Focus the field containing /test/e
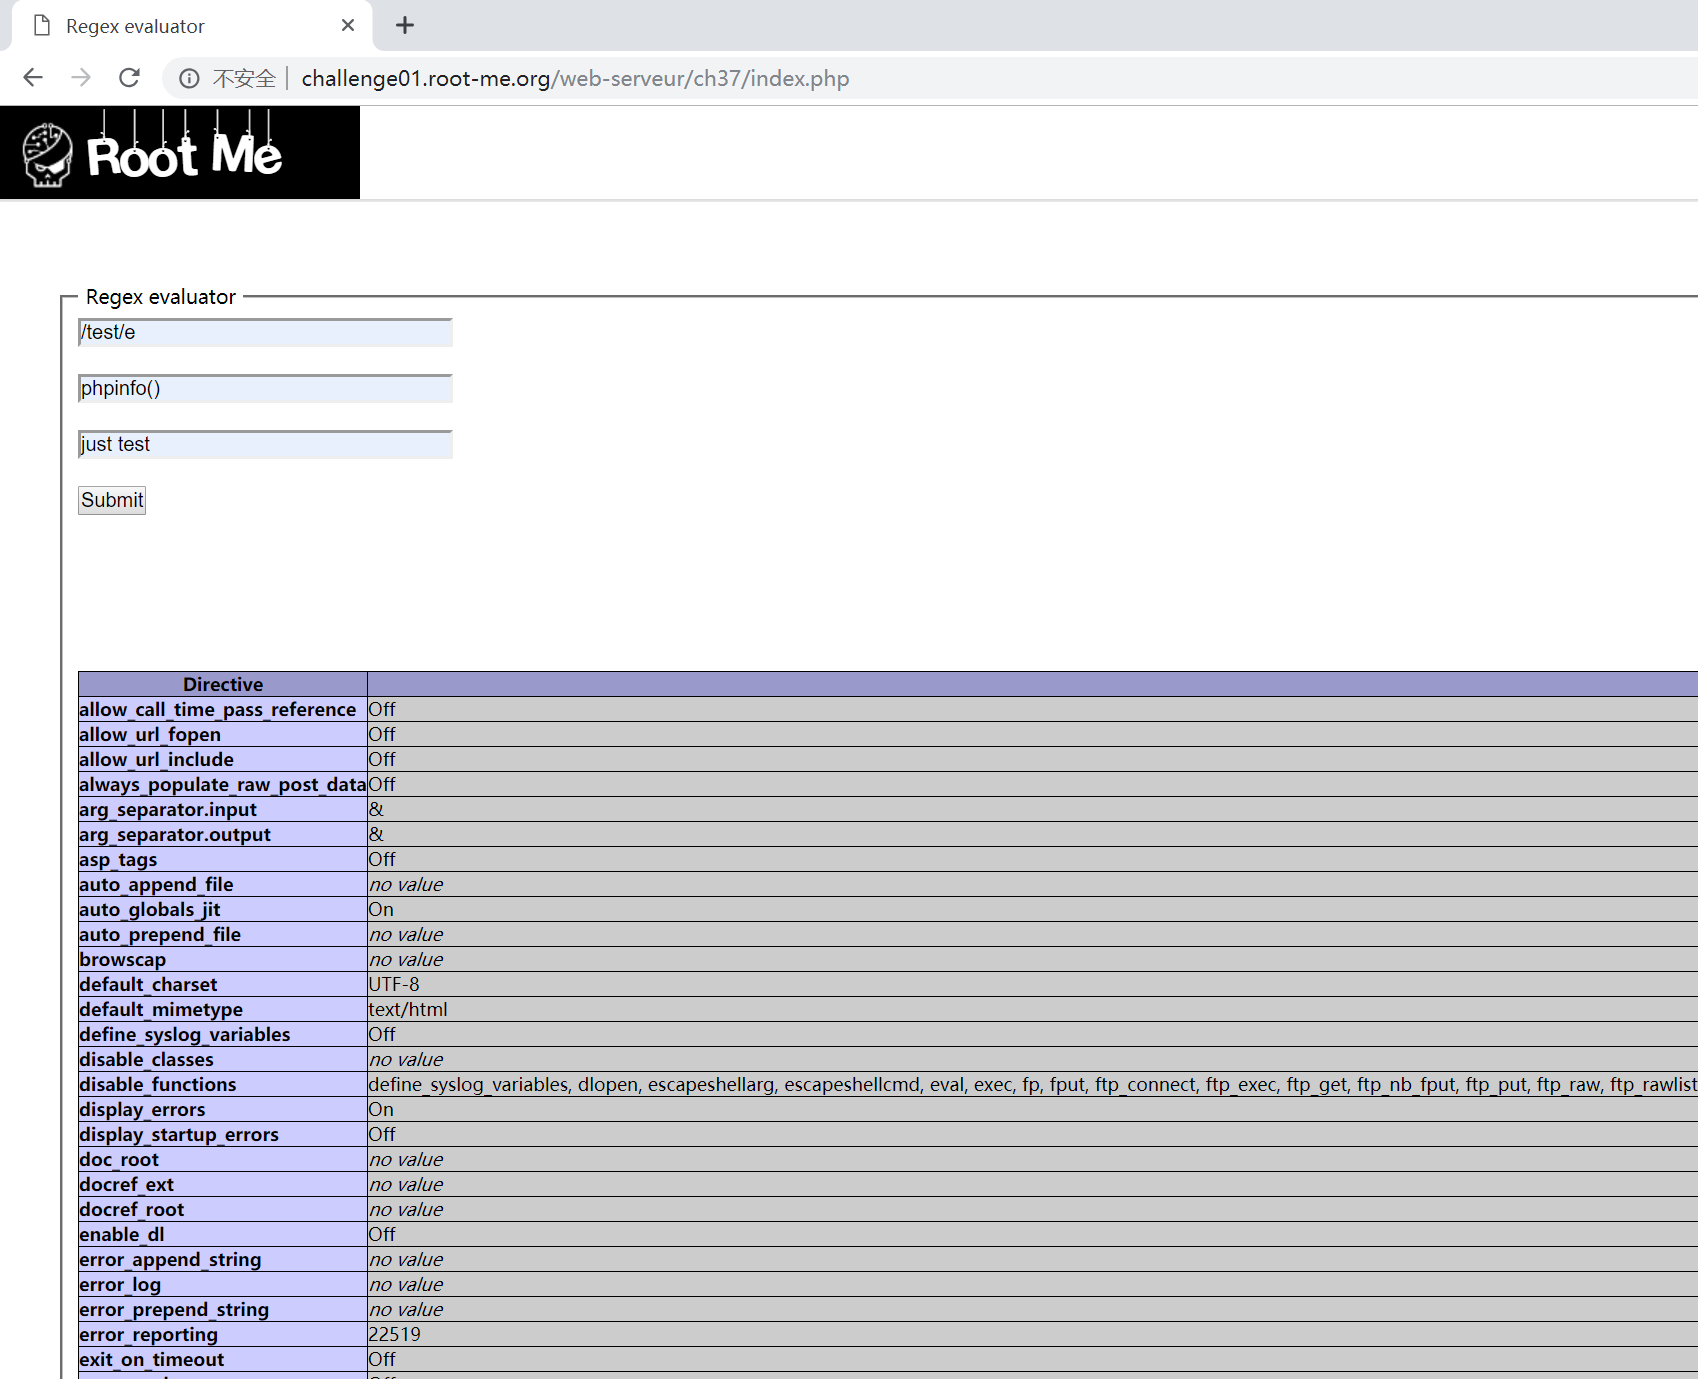Screen dimensions: 1698x1379 pos(265,332)
